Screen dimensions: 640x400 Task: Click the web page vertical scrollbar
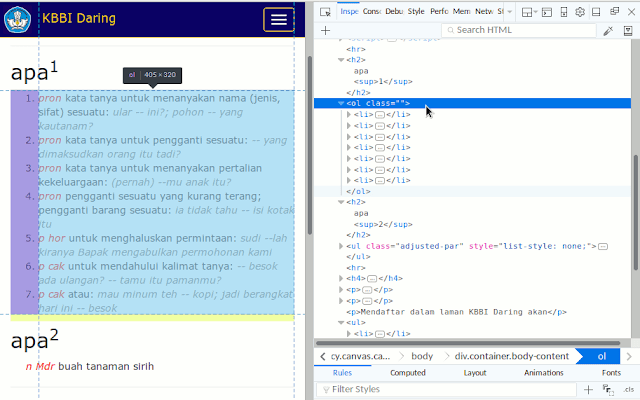(x=310, y=145)
